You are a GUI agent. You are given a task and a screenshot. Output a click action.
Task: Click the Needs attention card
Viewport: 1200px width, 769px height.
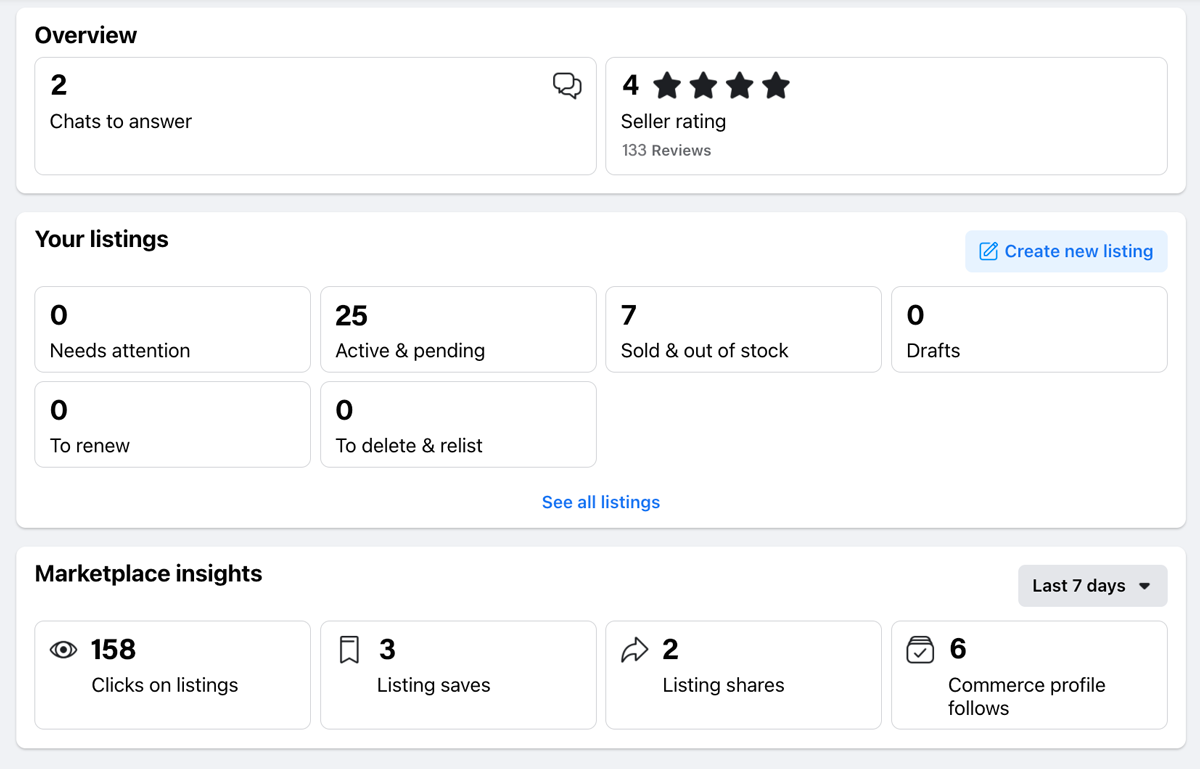tap(172, 329)
